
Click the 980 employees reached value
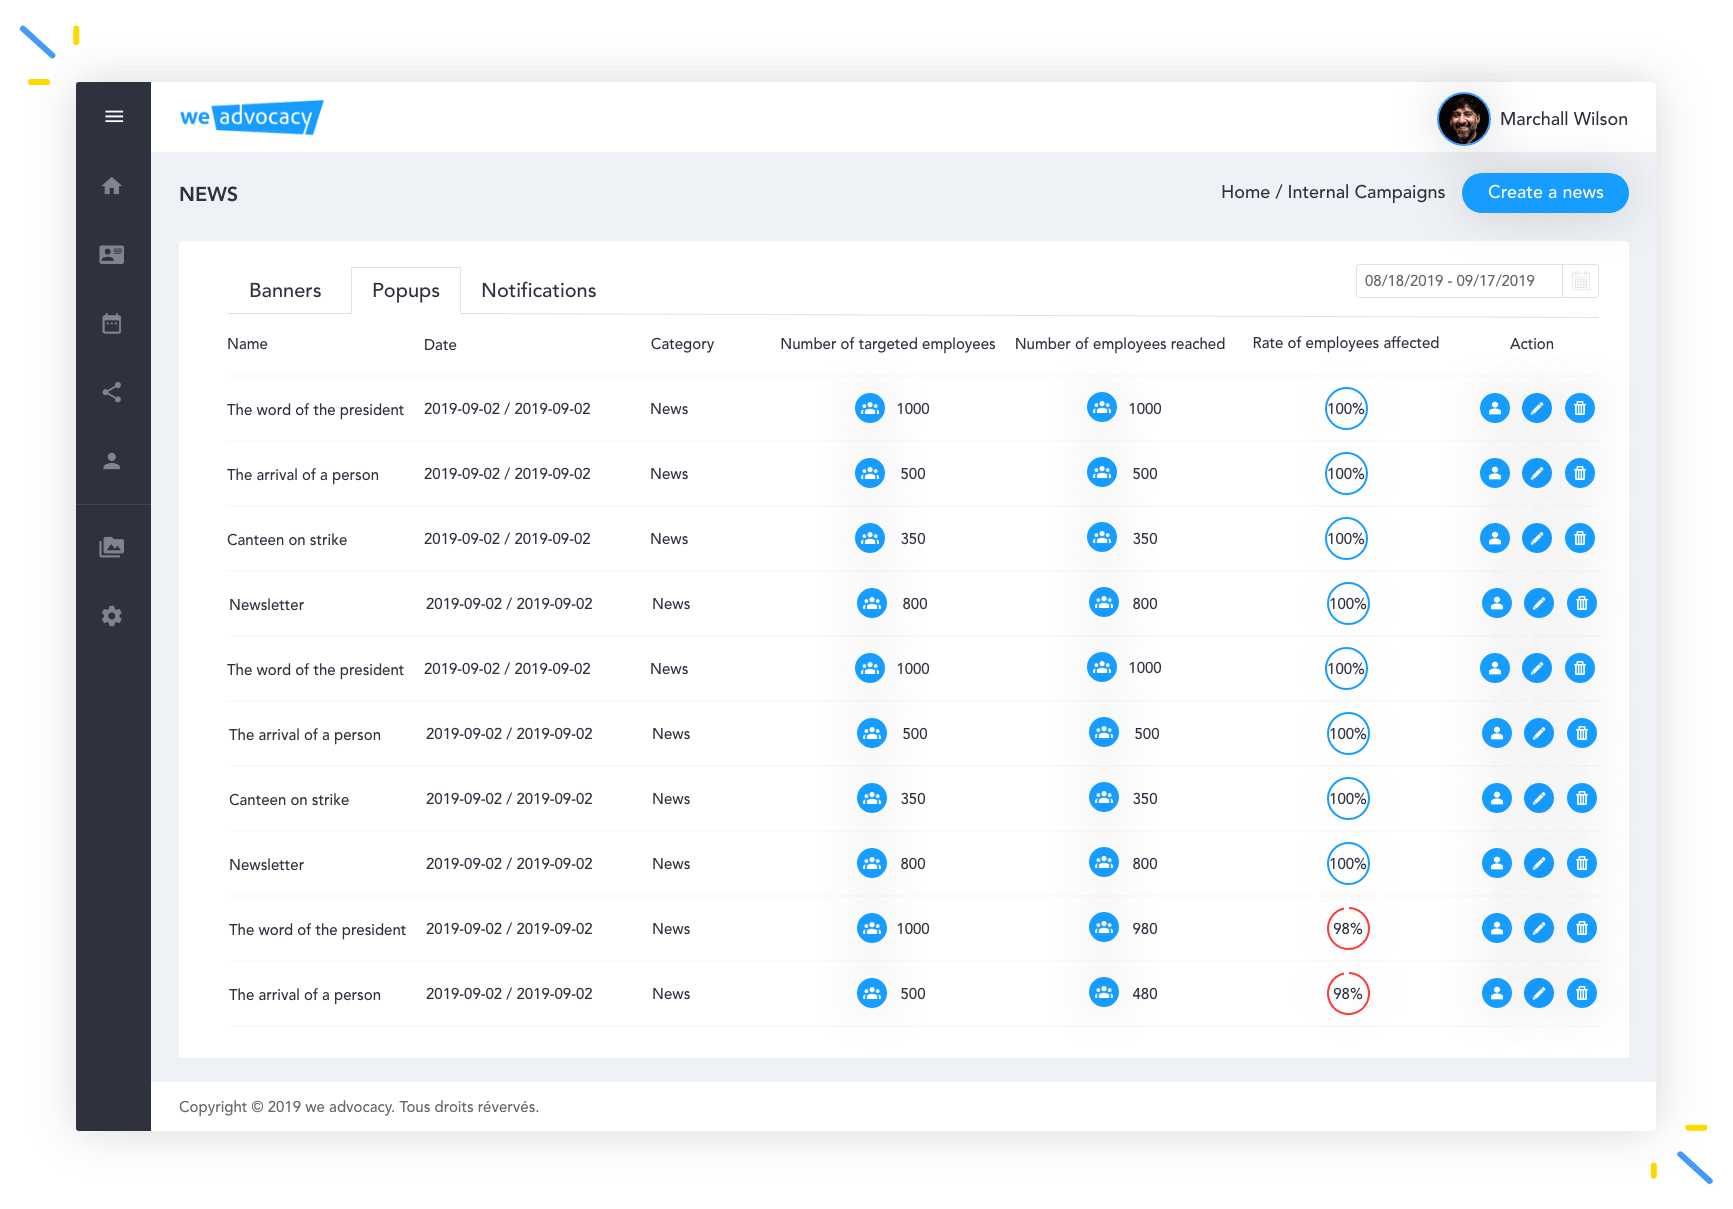1145,929
